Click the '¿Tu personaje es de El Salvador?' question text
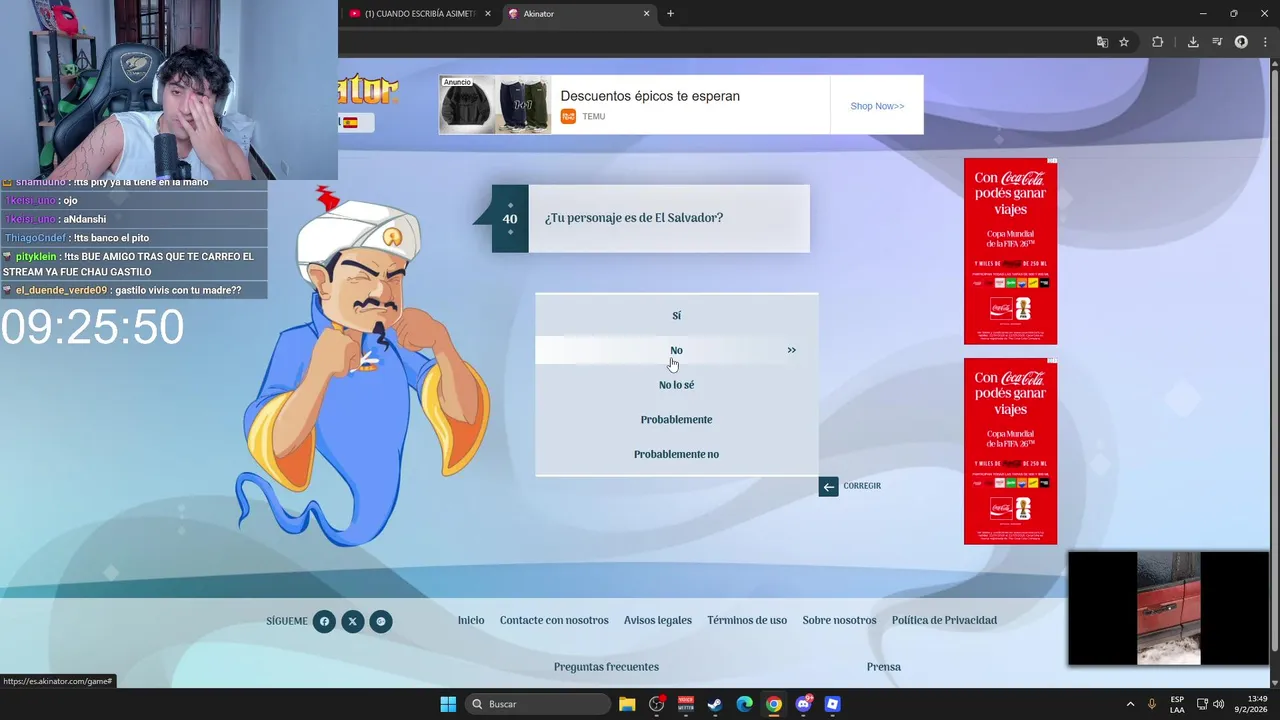The height and width of the screenshot is (720, 1280). (634, 218)
